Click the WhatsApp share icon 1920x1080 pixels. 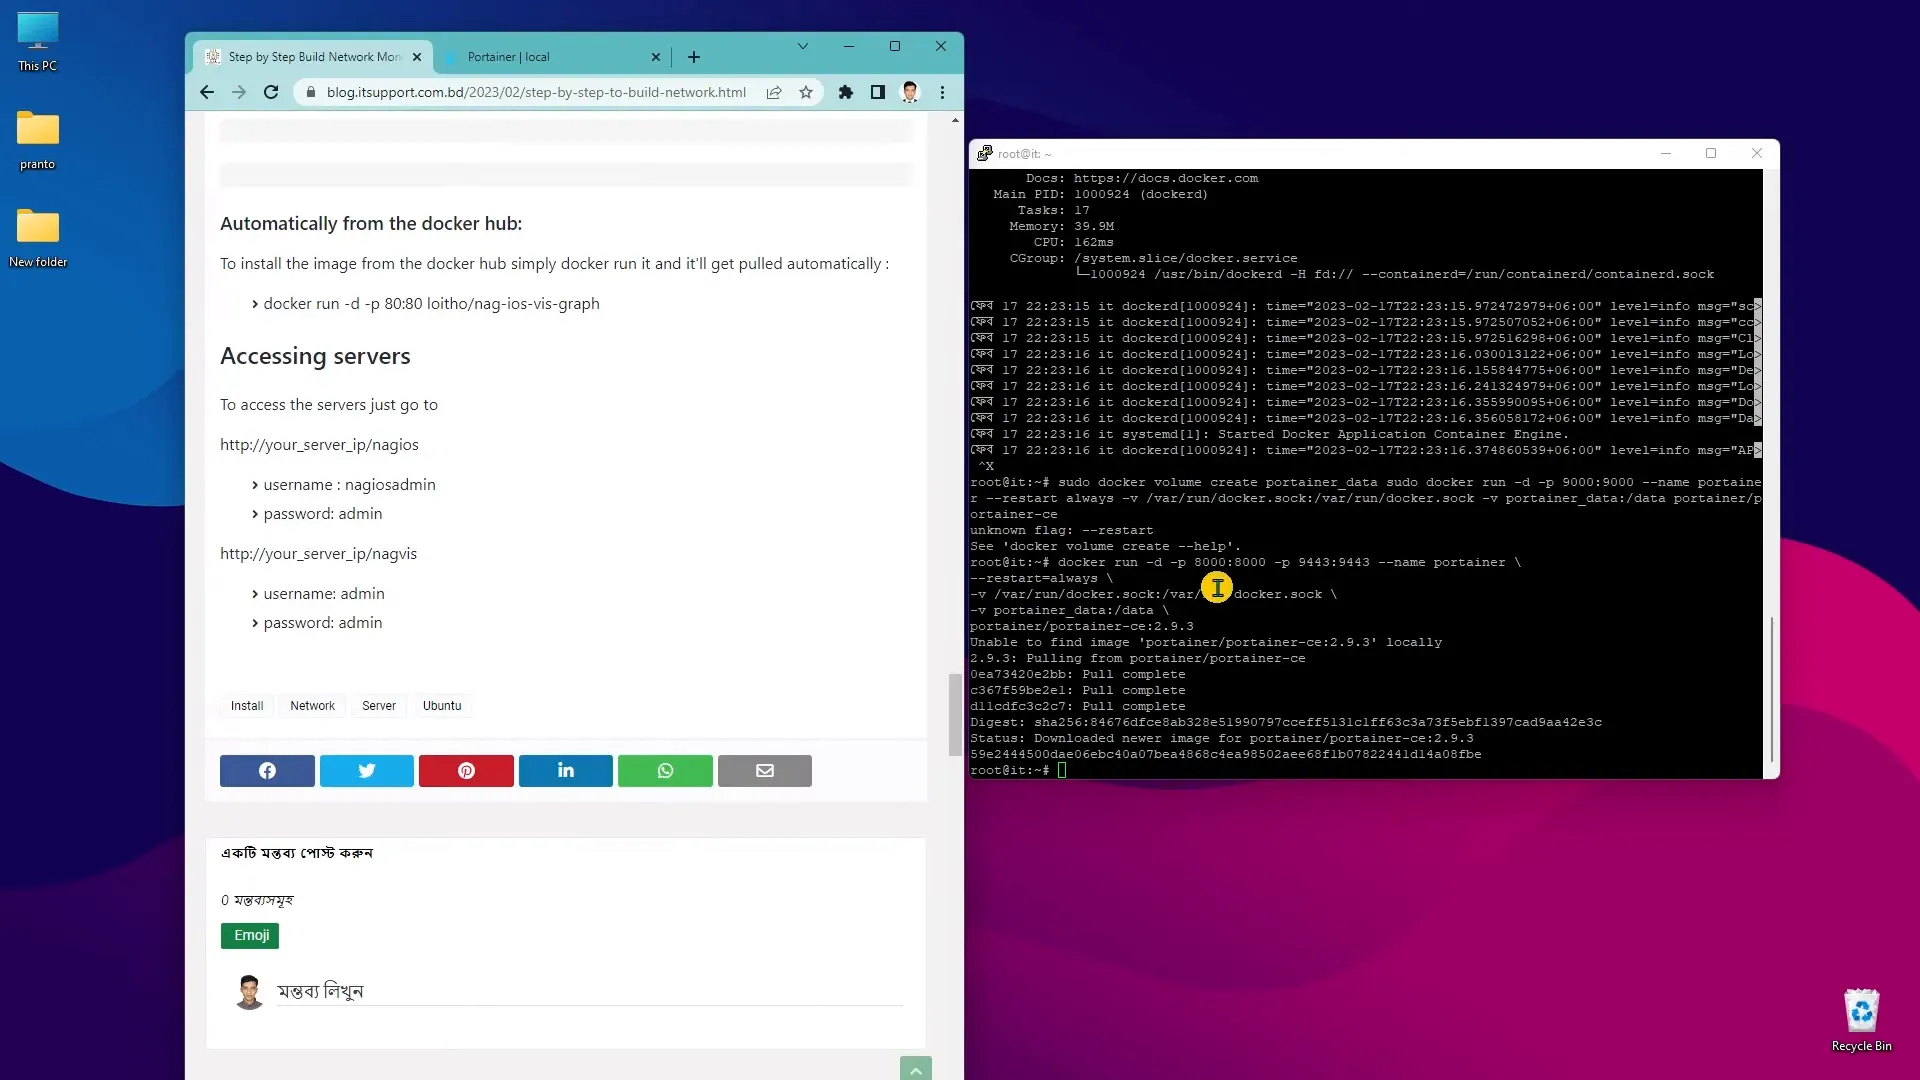click(x=666, y=770)
